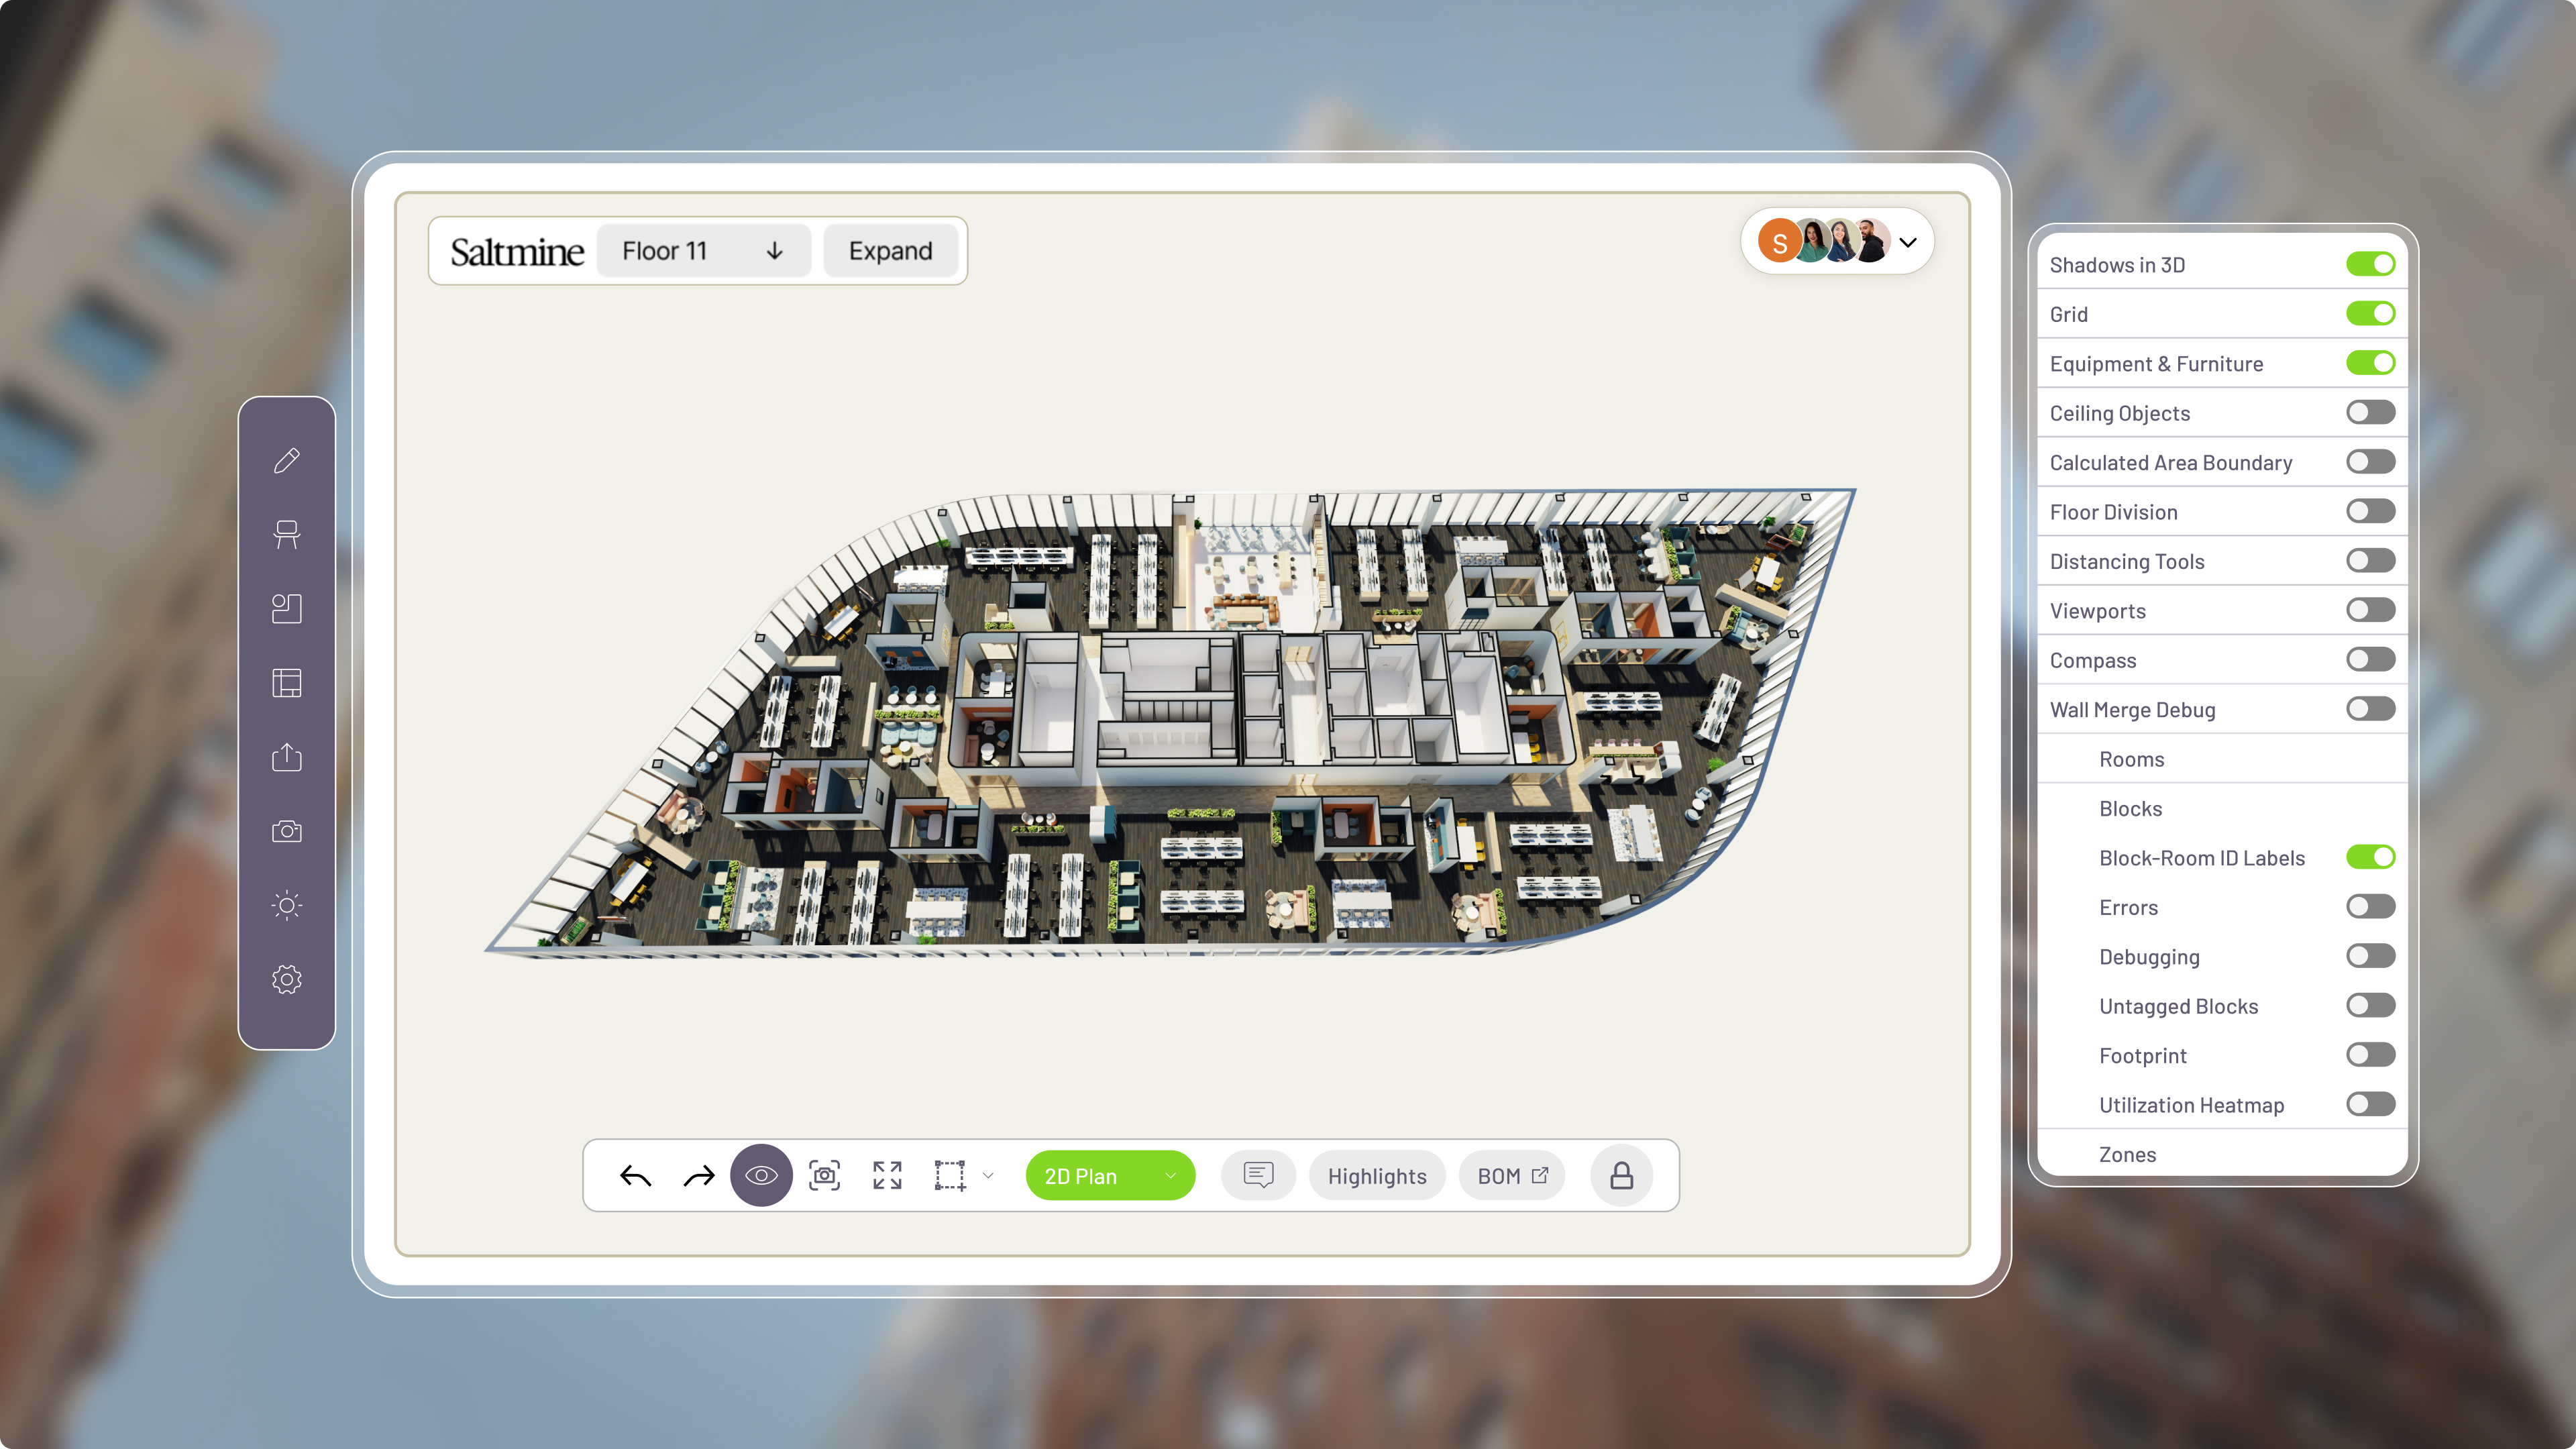
Task: Toggle the eye visibility button in toolbar
Action: pos(761,1175)
